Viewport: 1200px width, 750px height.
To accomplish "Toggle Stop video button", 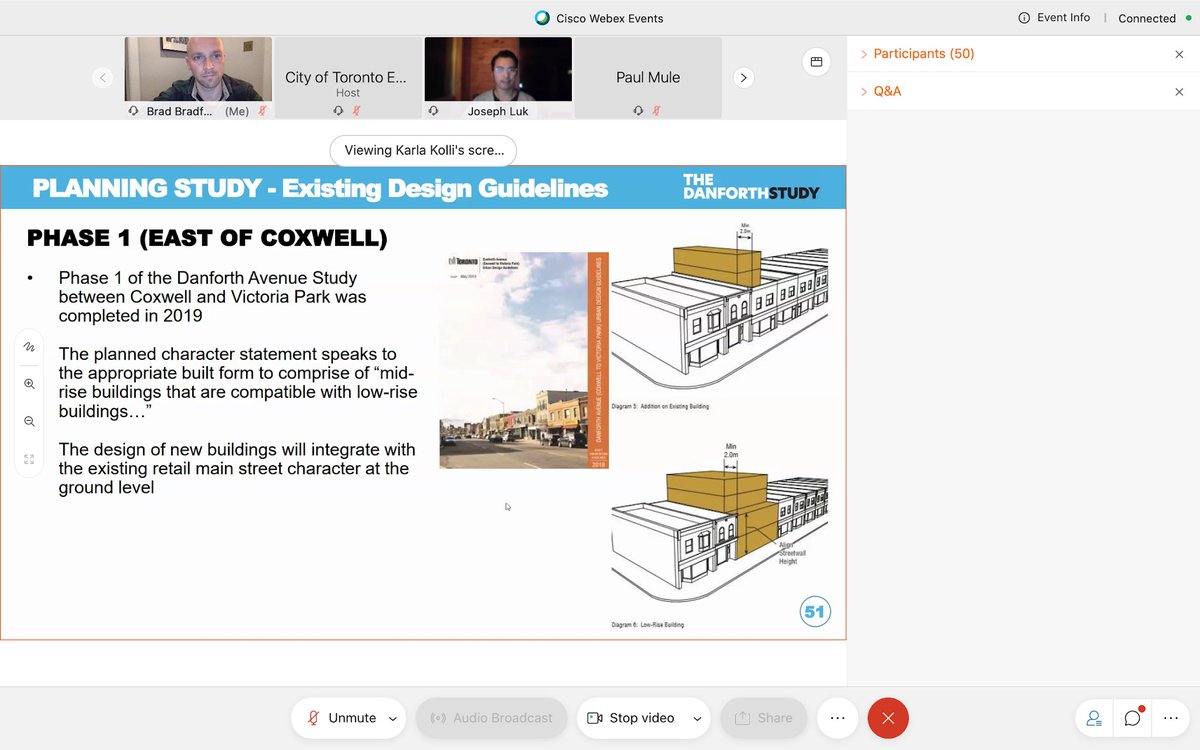I will coord(630,718).
